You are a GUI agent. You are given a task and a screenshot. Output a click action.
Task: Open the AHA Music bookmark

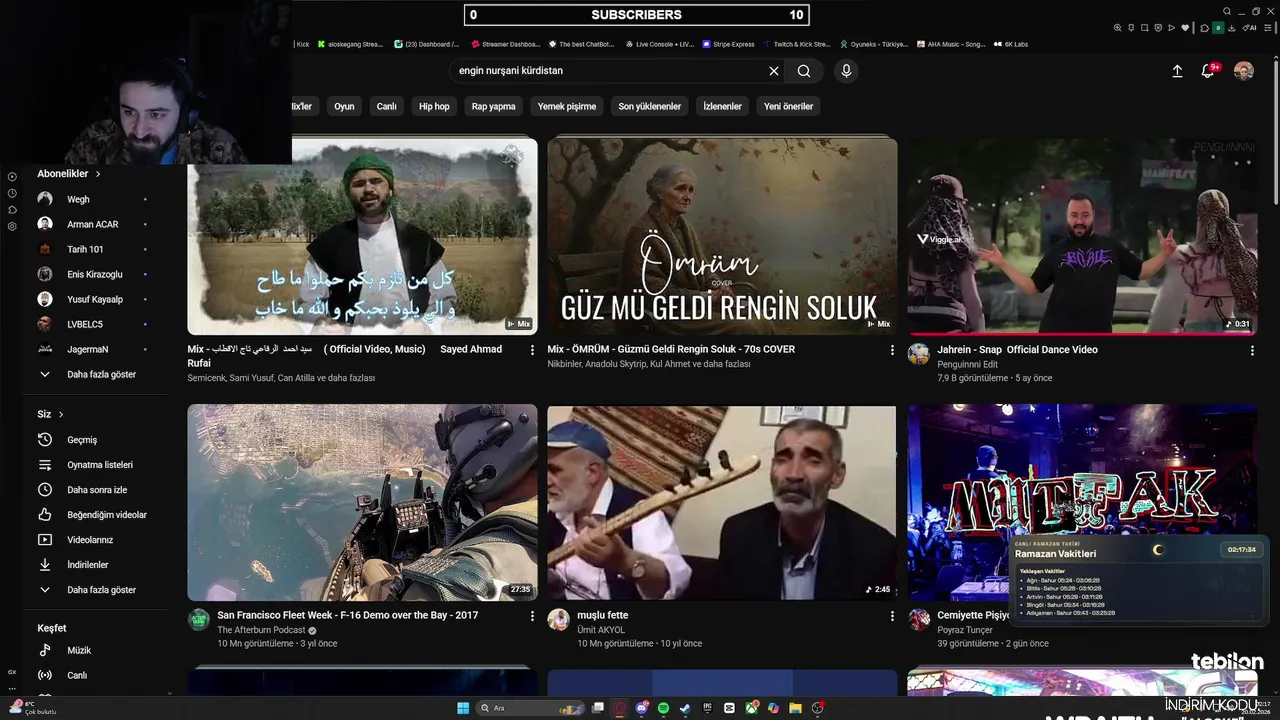pyautogui.click(x=951, y=44)
